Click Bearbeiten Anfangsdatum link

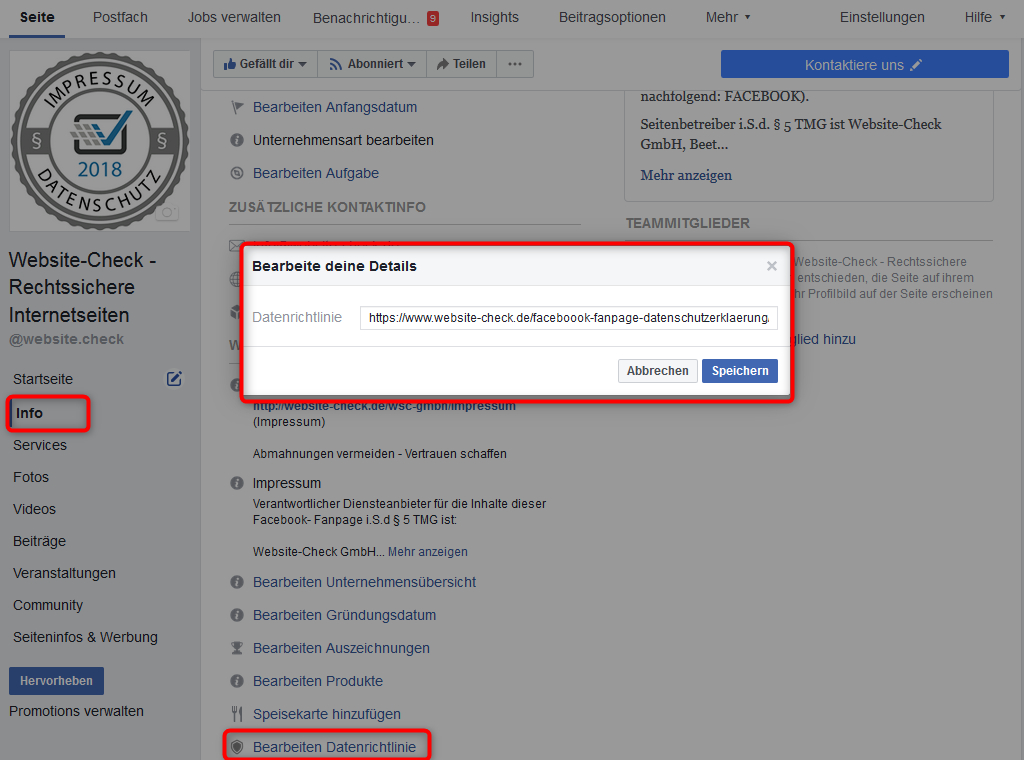click(x=335, y=107)
